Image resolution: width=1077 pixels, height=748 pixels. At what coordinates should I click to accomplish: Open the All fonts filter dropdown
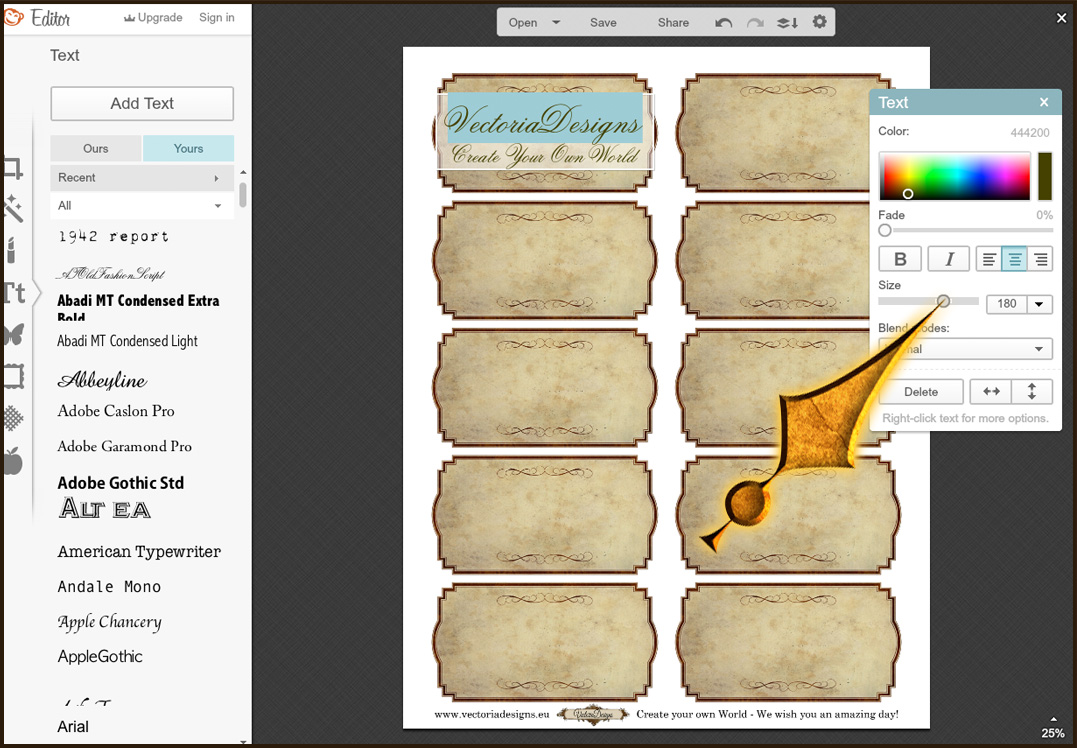tap(142, 205)
